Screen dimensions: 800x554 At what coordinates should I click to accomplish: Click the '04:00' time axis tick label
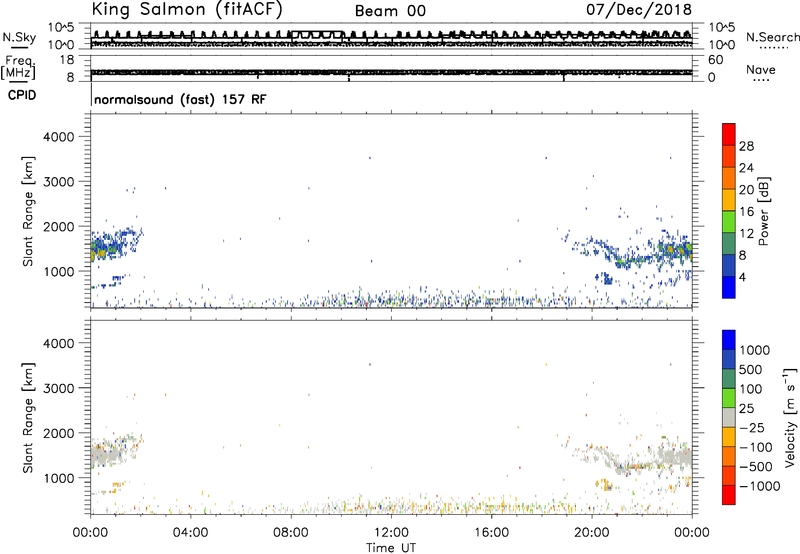[191, 533]
